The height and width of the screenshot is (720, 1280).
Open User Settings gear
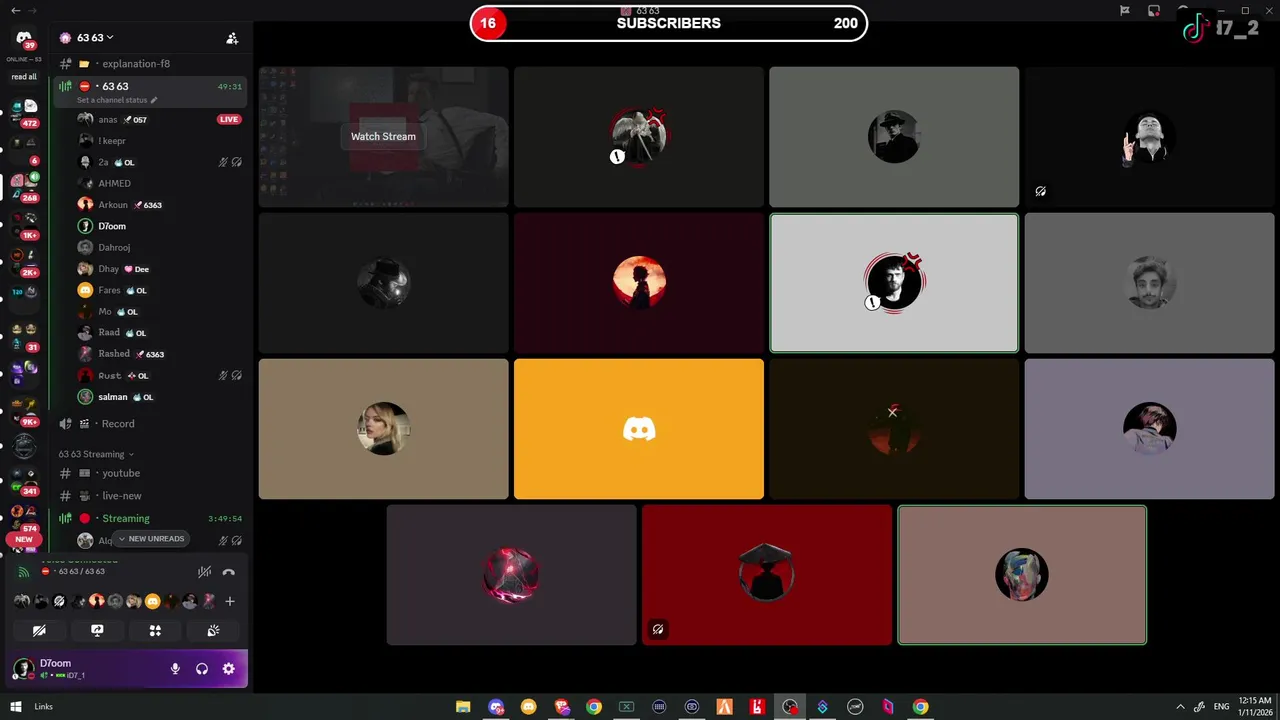[229, 669]
